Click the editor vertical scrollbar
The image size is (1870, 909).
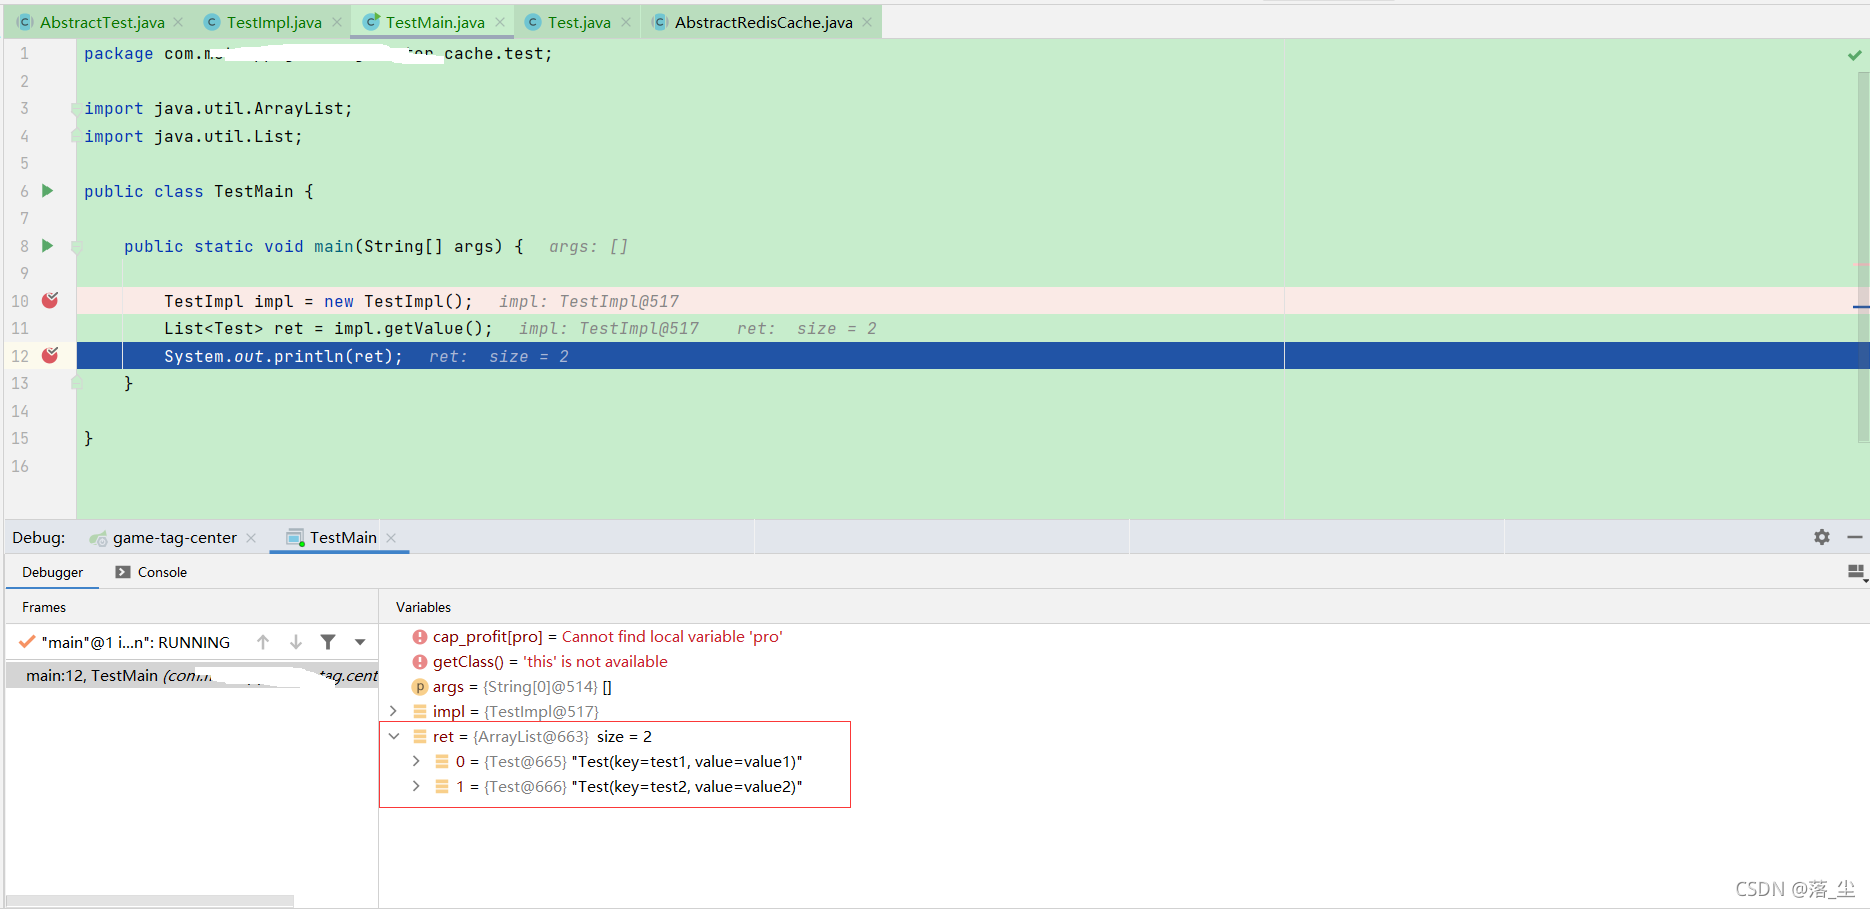point(1863,255)
